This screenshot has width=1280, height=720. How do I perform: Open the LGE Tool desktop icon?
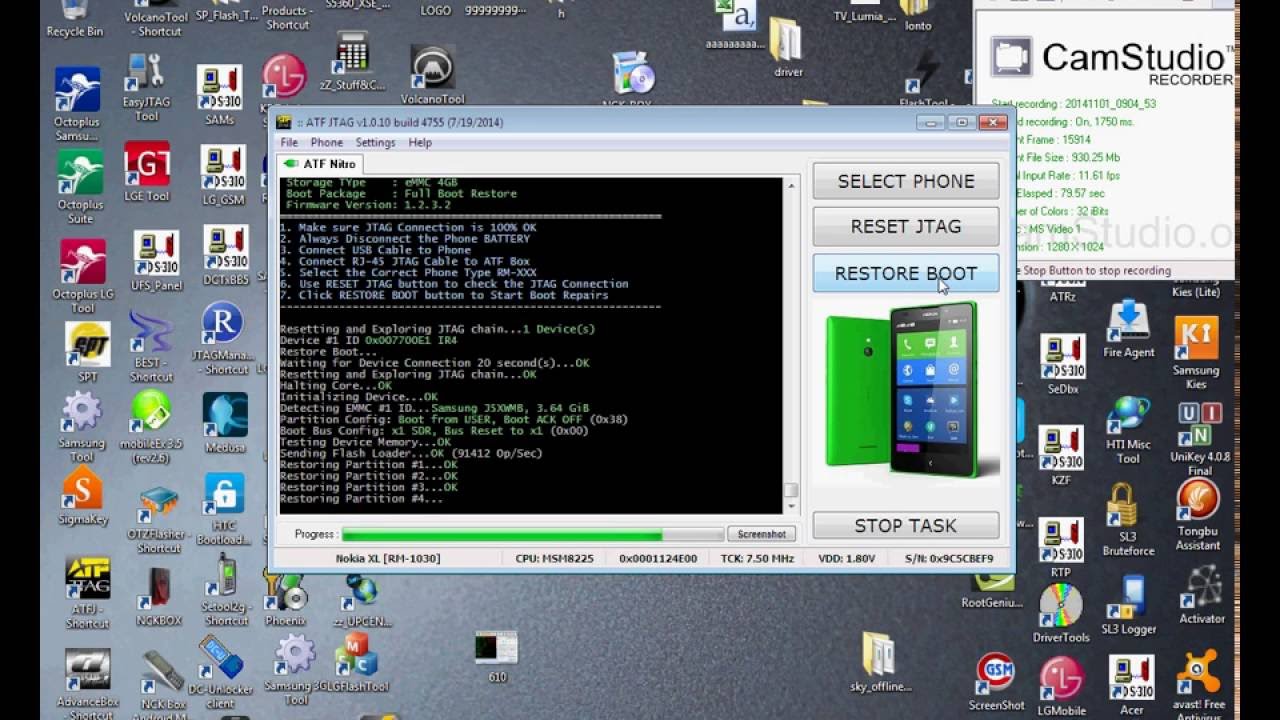pyautogui.click(x=147, y=172)
